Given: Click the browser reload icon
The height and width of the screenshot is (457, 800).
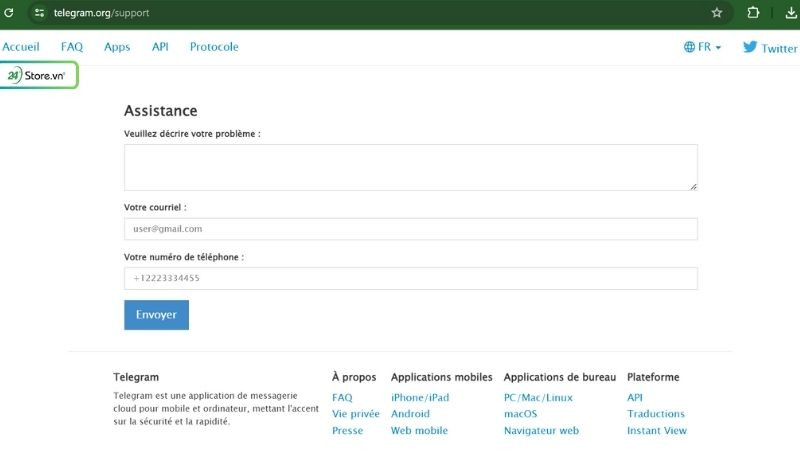Looking at the screenshot, I should tap(9, 13).
